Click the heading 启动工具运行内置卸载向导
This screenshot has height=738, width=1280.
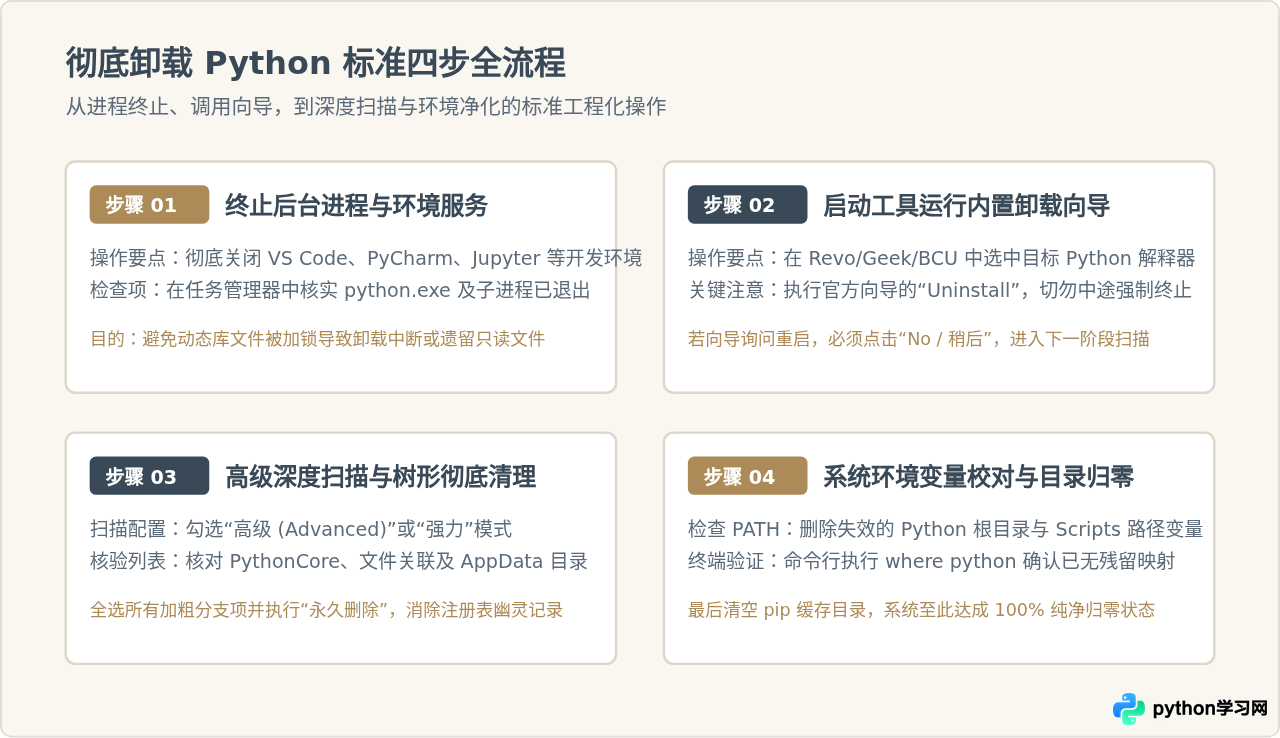pyautogui.click(x=966, y=206)
